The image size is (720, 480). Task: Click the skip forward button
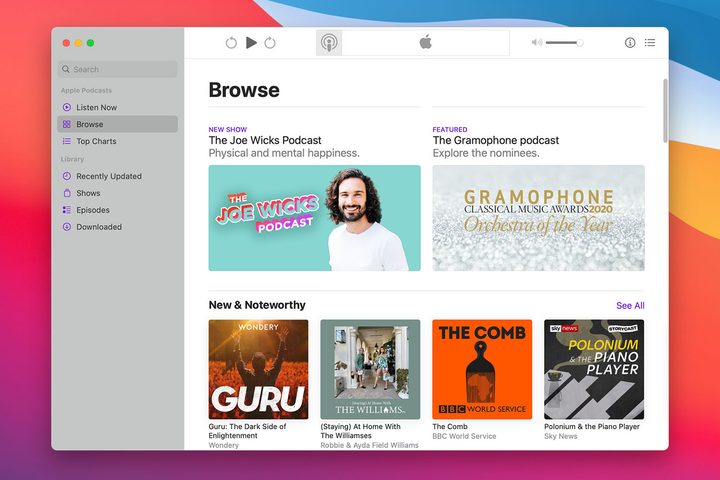point(270,43)
